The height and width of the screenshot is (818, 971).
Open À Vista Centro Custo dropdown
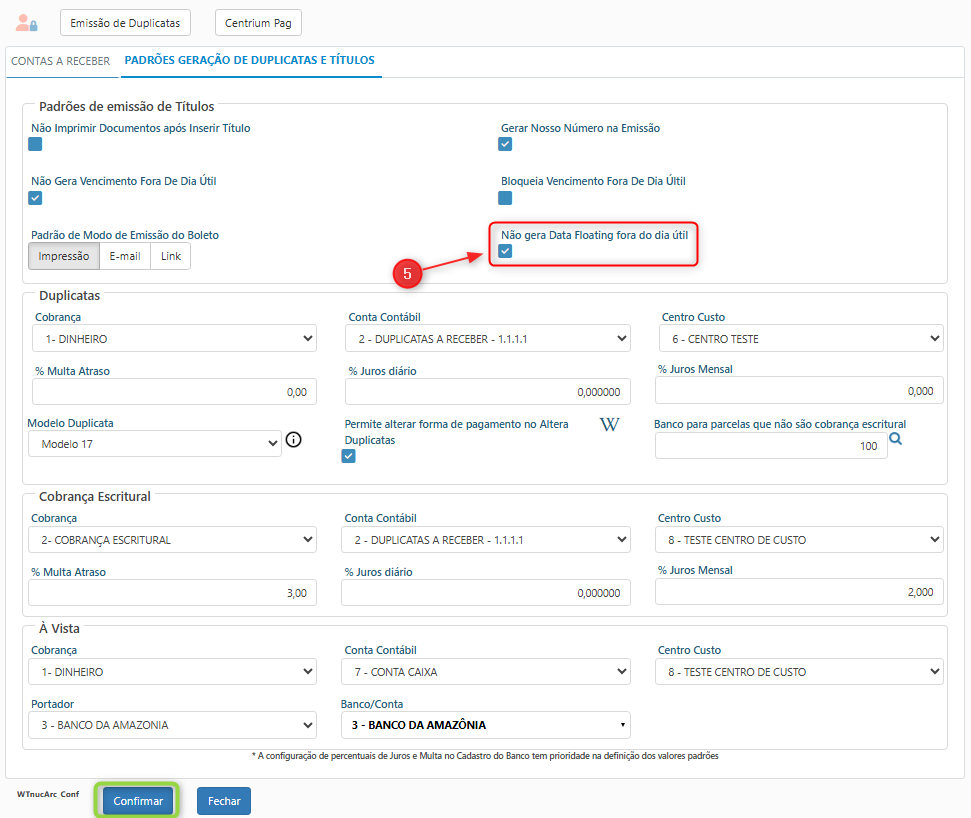pos(799,672)
